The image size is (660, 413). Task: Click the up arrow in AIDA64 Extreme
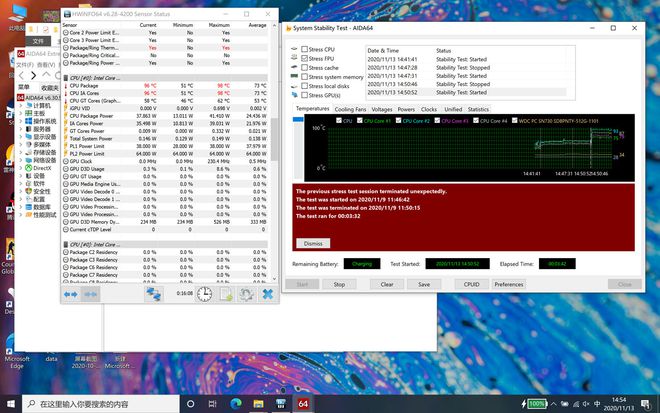pyautogui.click(x=46, y=75)
